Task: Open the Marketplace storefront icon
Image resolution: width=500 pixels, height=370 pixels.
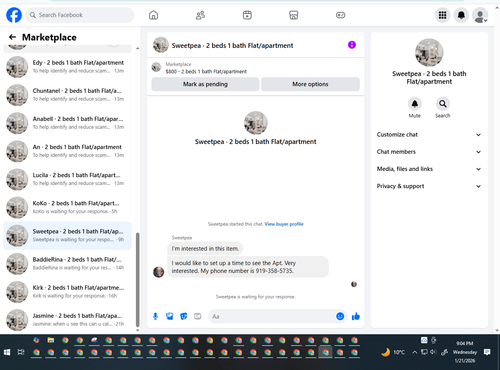Action: [294, 15]
